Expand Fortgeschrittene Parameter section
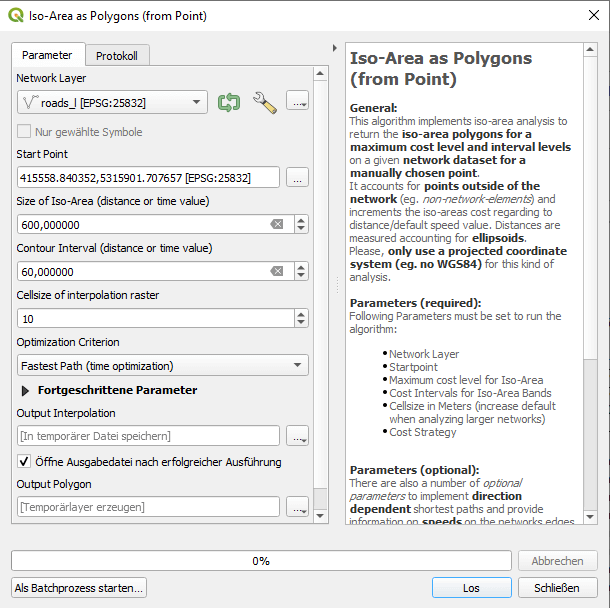The width and height of the screenshot is (610, 608). click(26, 391)
